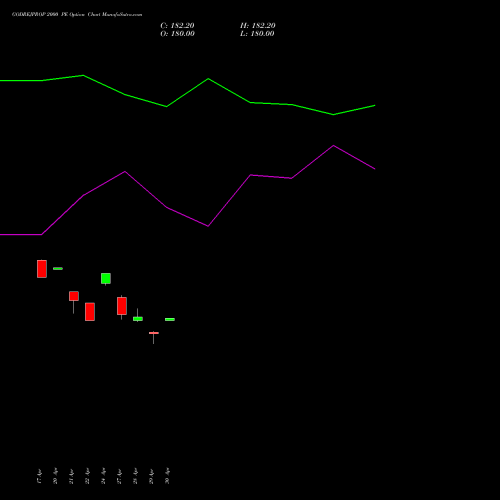Select the red candlestick for 17 Apr

tap(42, 269)
